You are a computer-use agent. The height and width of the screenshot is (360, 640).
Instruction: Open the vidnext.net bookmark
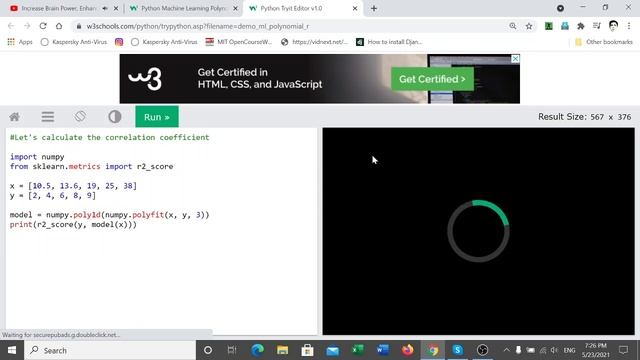[314, 42]
